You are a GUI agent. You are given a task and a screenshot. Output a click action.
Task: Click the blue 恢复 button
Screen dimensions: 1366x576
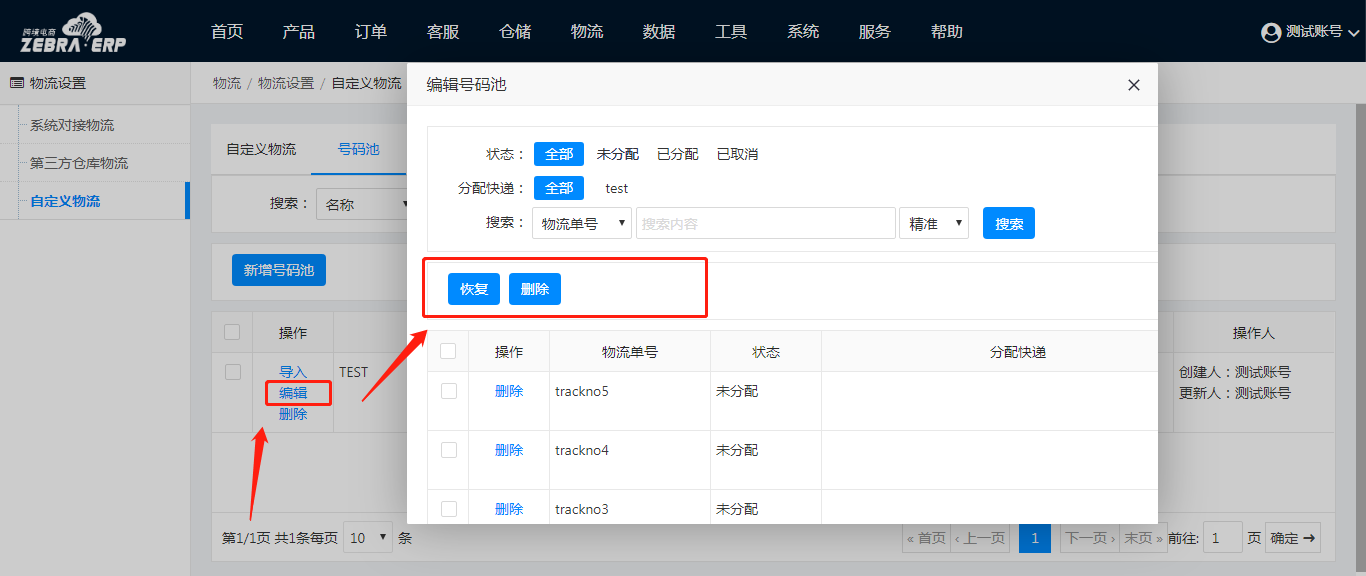pyautogui.click(x=474, y=289)
